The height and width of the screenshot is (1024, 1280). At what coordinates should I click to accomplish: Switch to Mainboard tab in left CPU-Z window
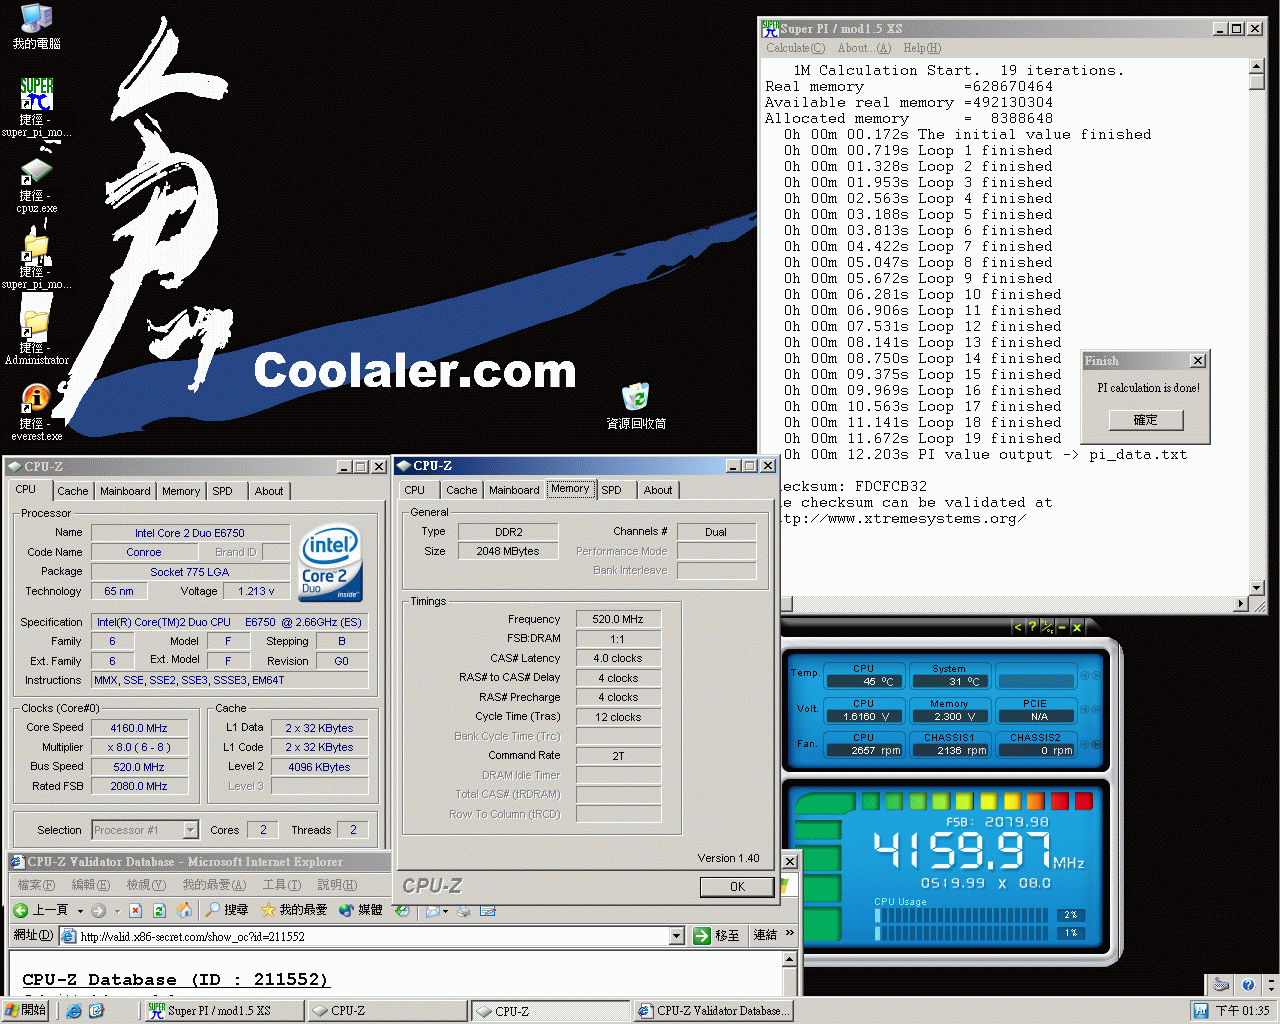coord(125,491)
